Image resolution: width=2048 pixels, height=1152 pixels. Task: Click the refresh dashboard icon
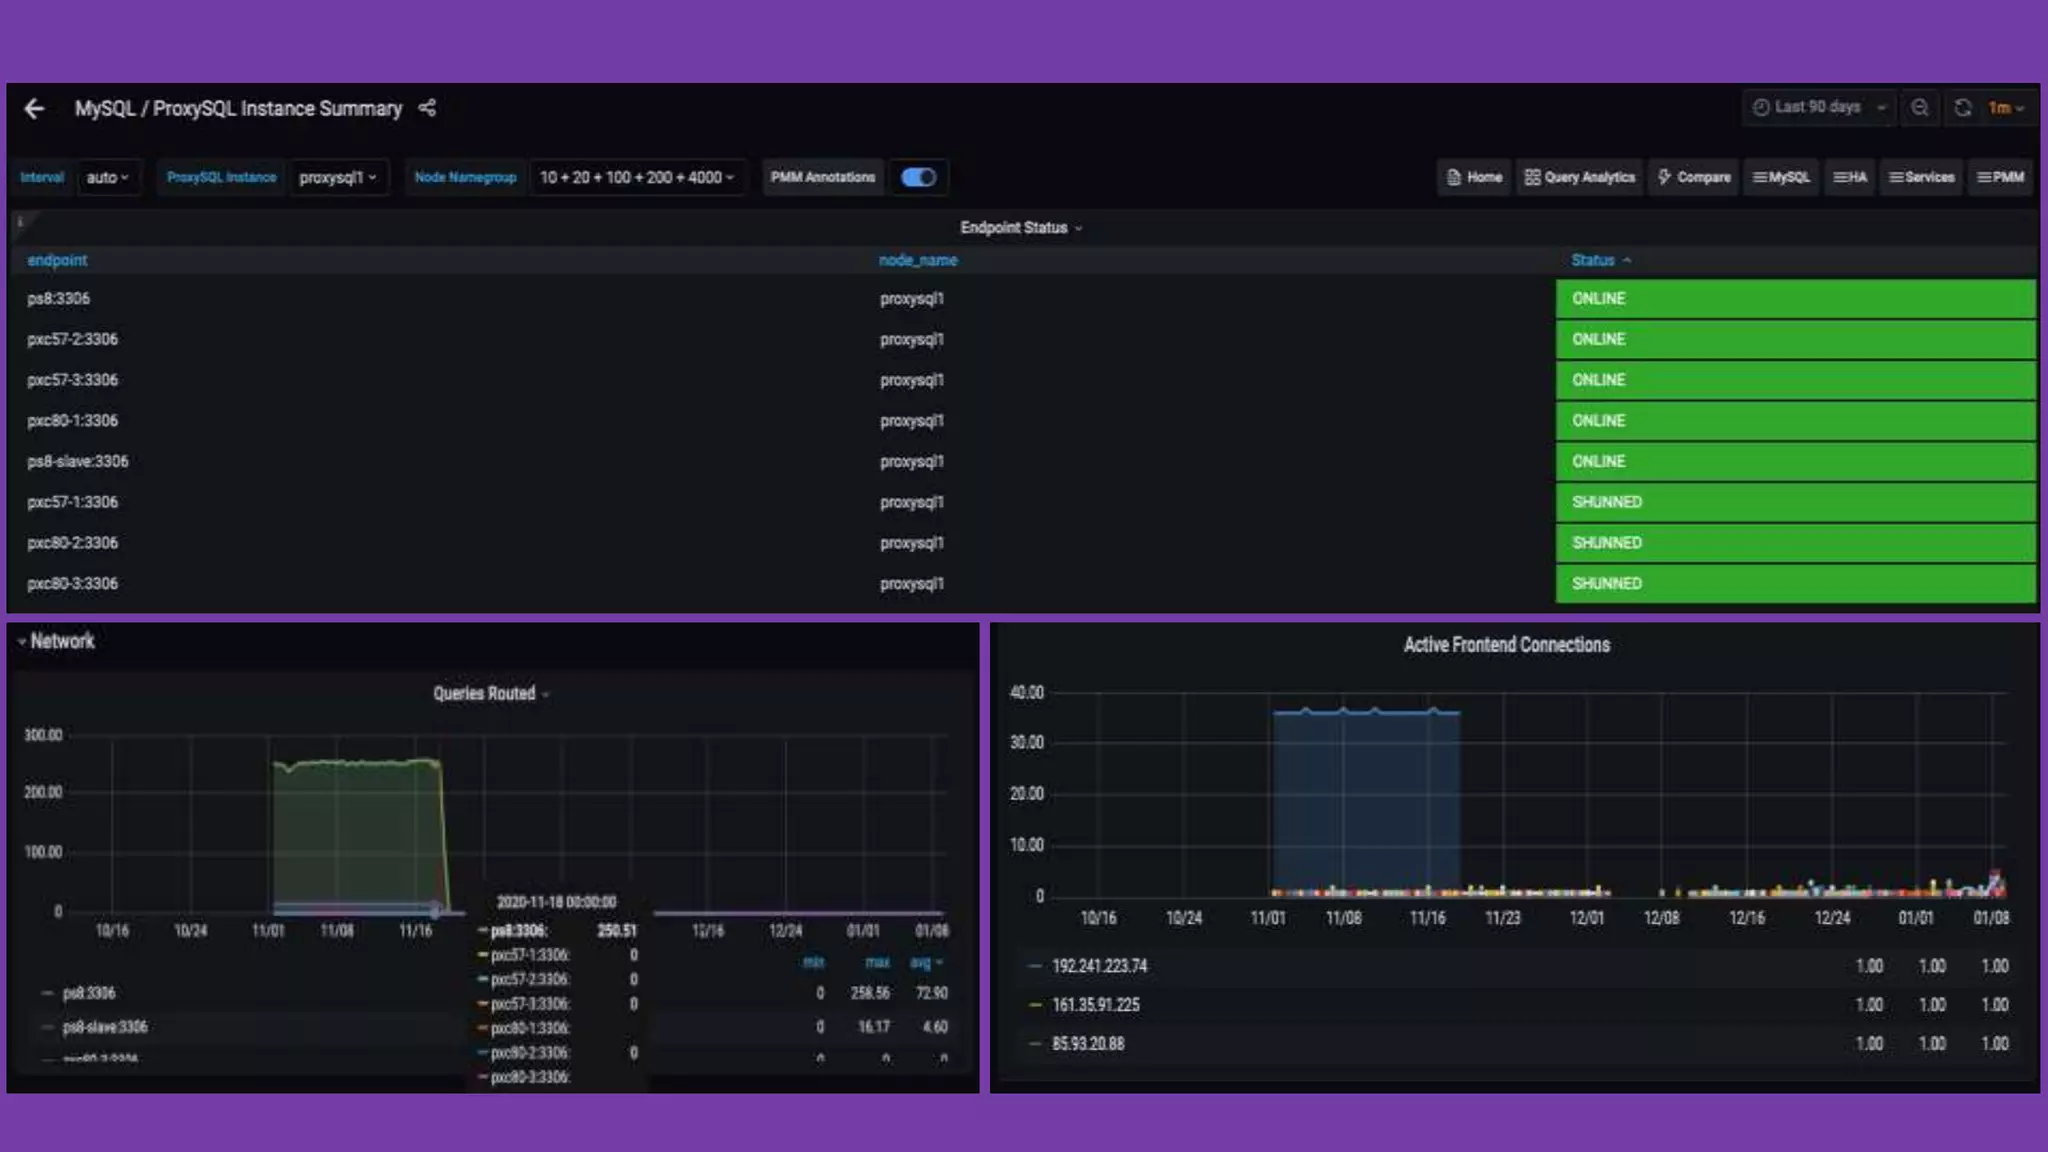(x=1962, y=108)
